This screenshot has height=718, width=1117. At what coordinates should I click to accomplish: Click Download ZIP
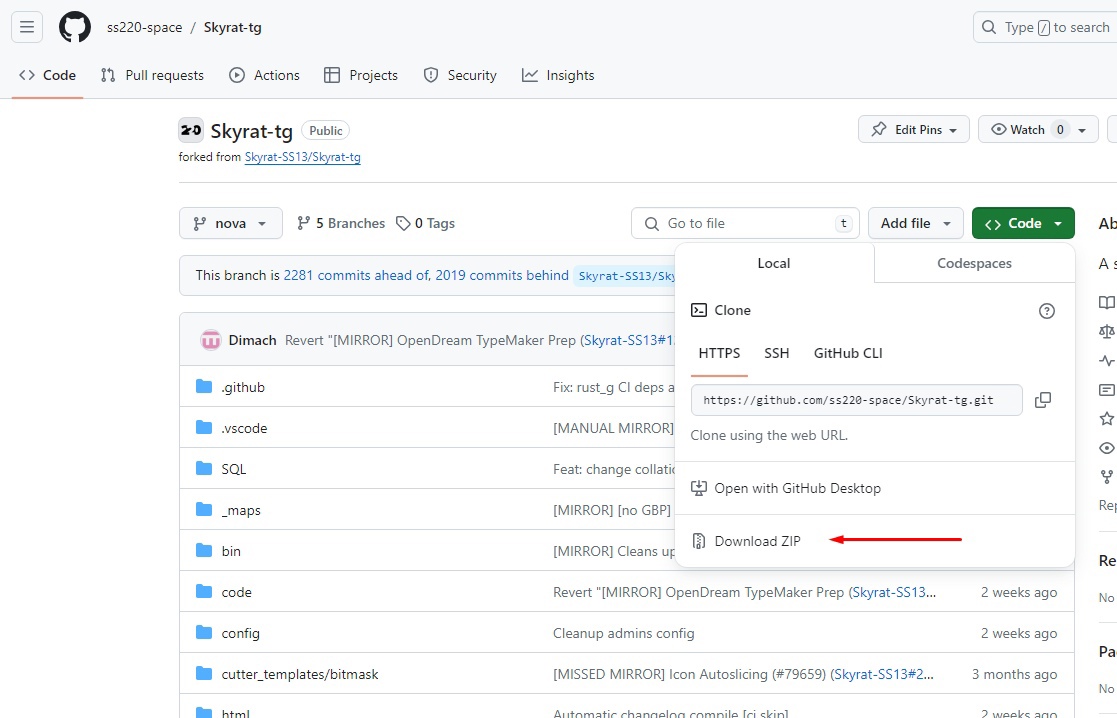(x=757, y=541)
